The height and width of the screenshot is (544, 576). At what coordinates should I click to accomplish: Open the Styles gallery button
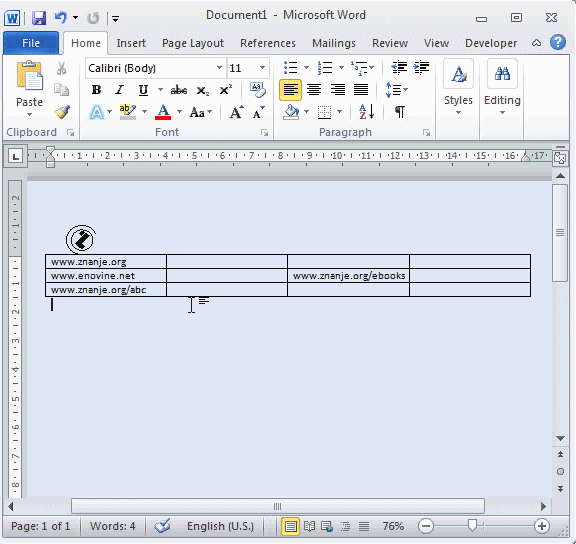(458, 87)
